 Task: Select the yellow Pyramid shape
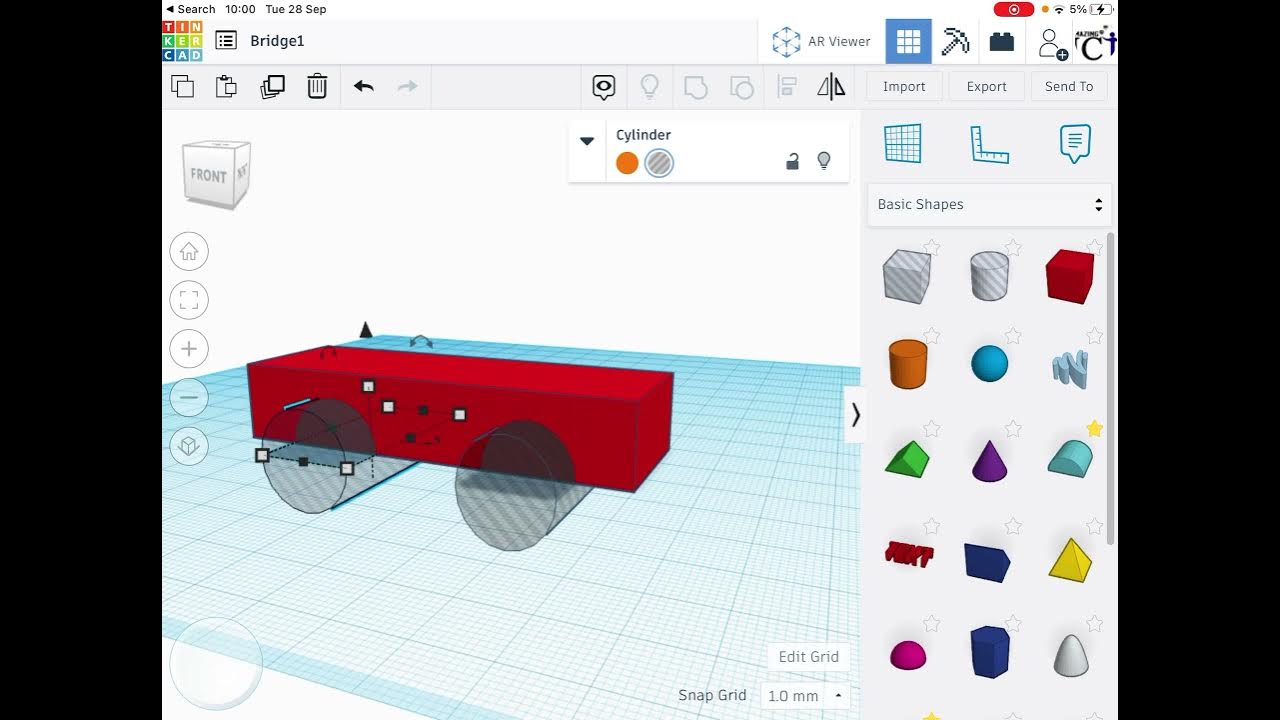coord(1070,559)
